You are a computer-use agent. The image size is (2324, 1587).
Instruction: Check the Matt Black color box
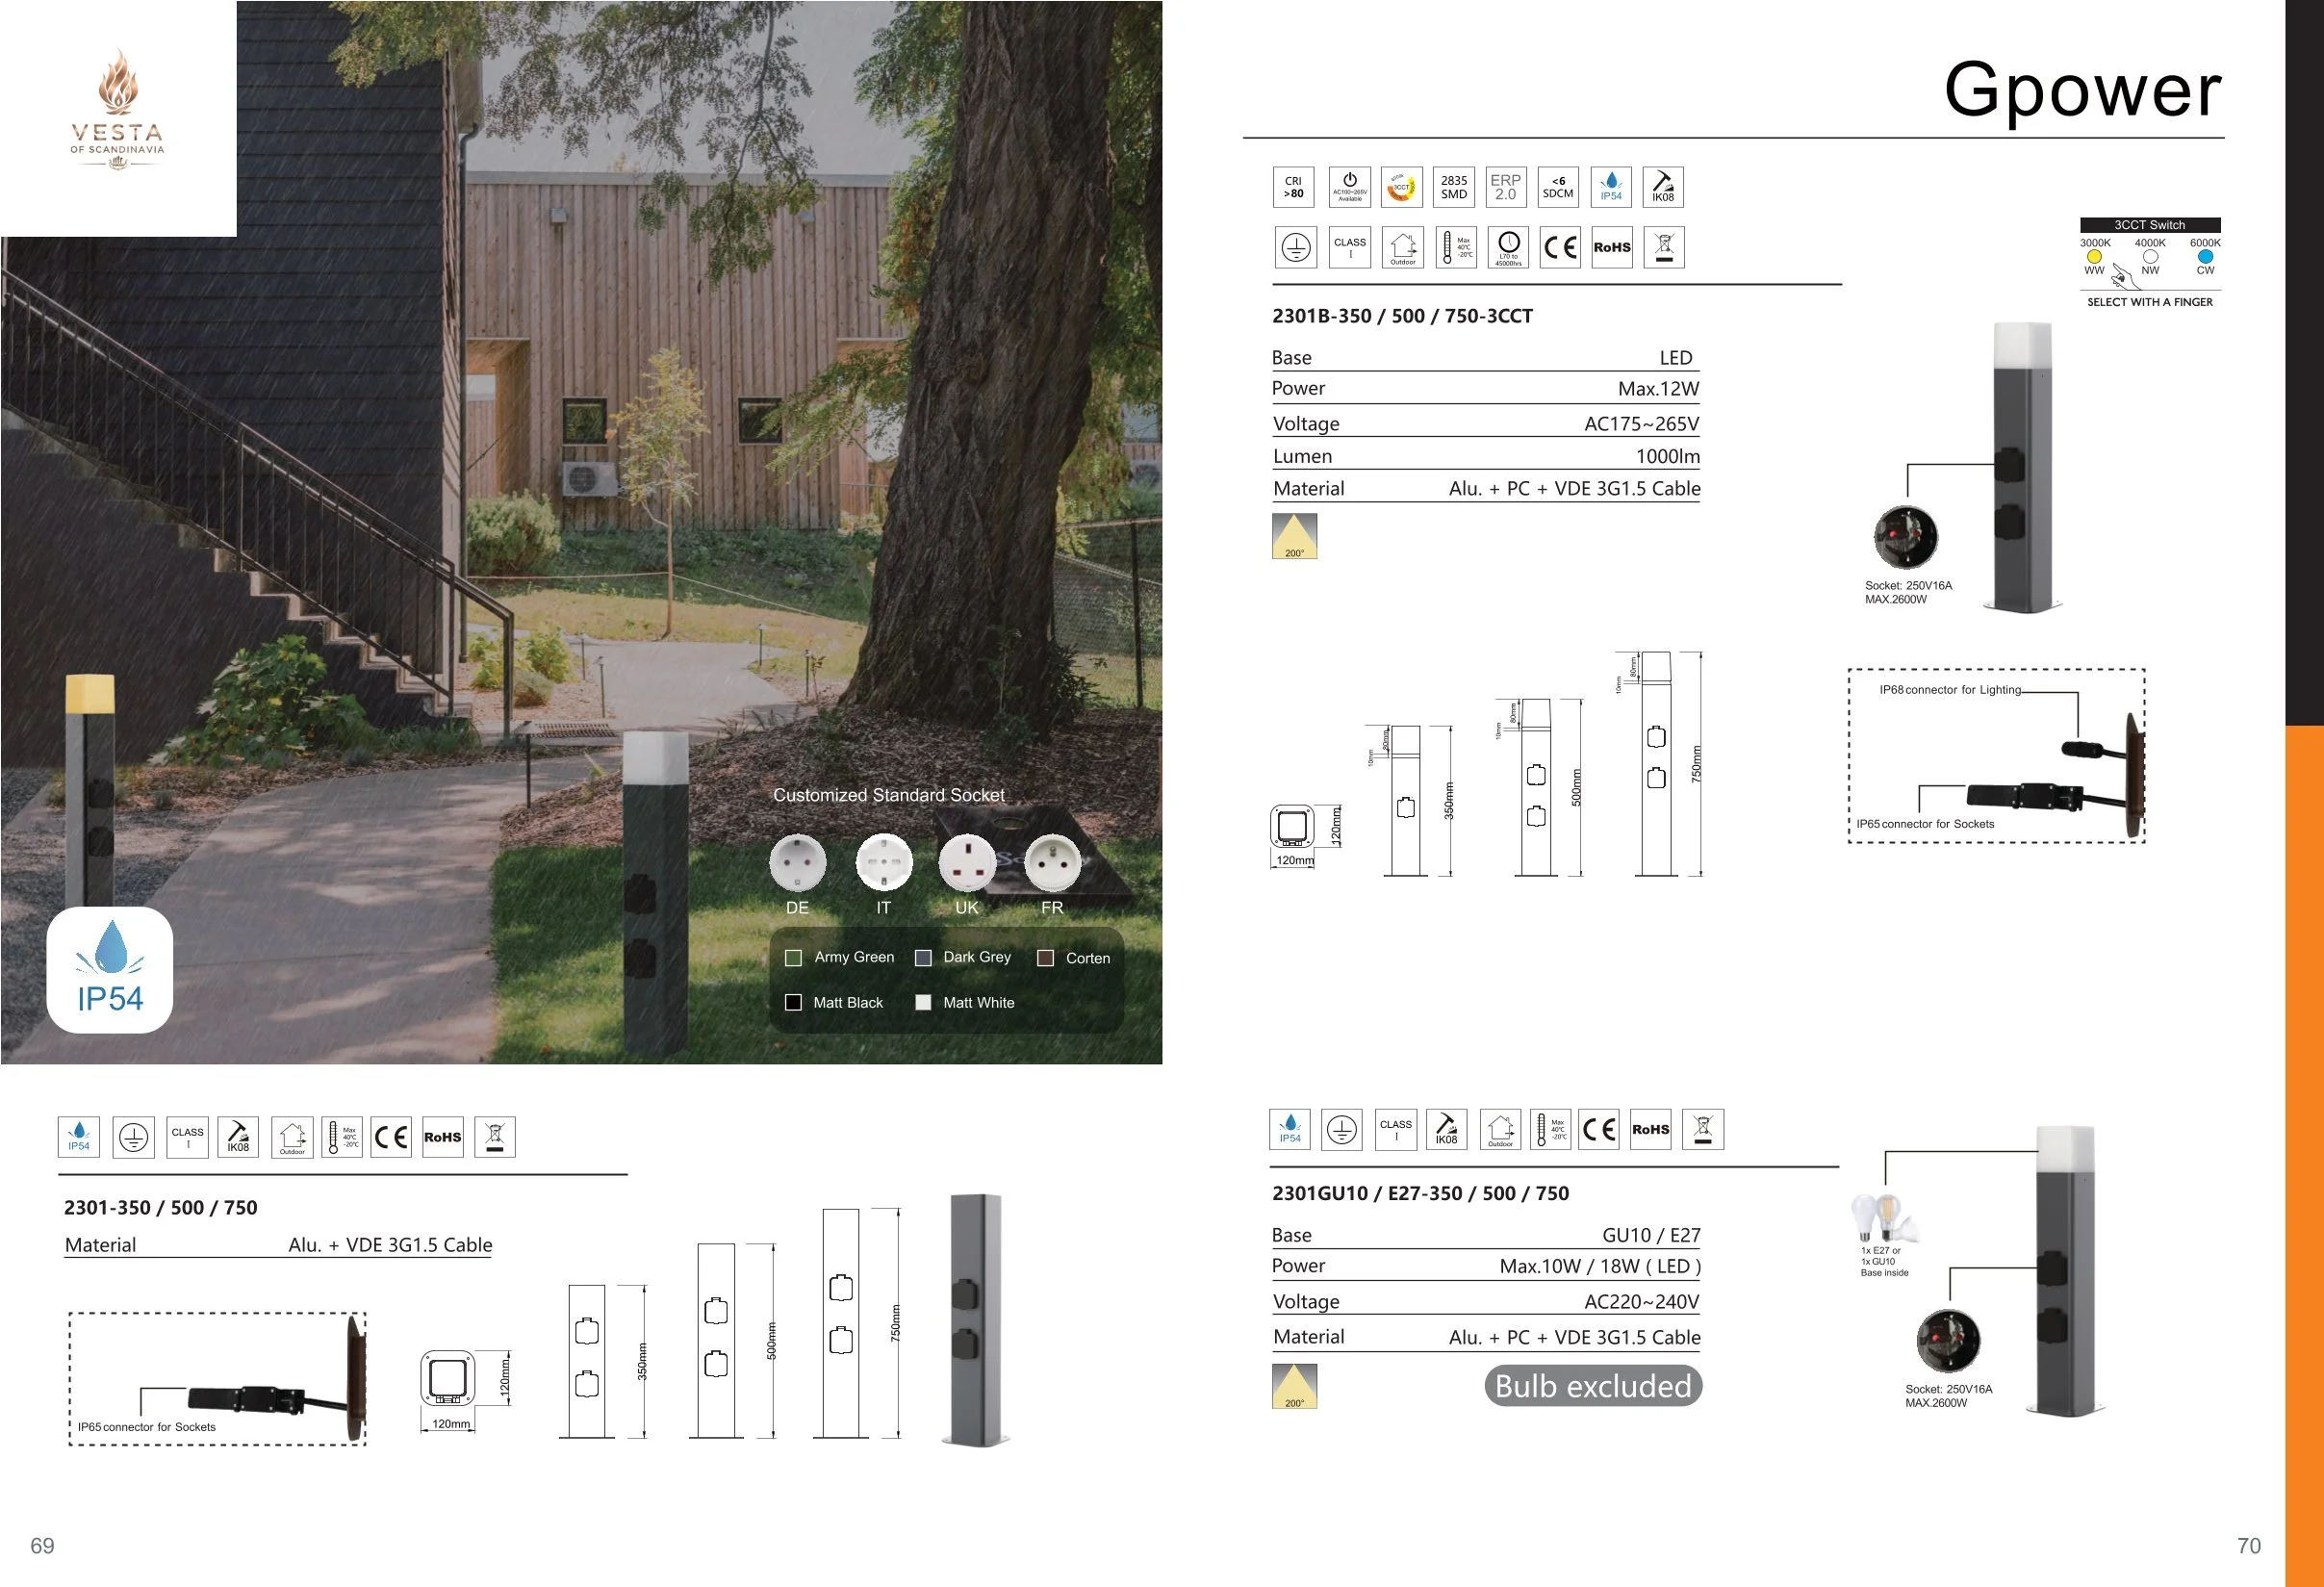[793, 1002]
